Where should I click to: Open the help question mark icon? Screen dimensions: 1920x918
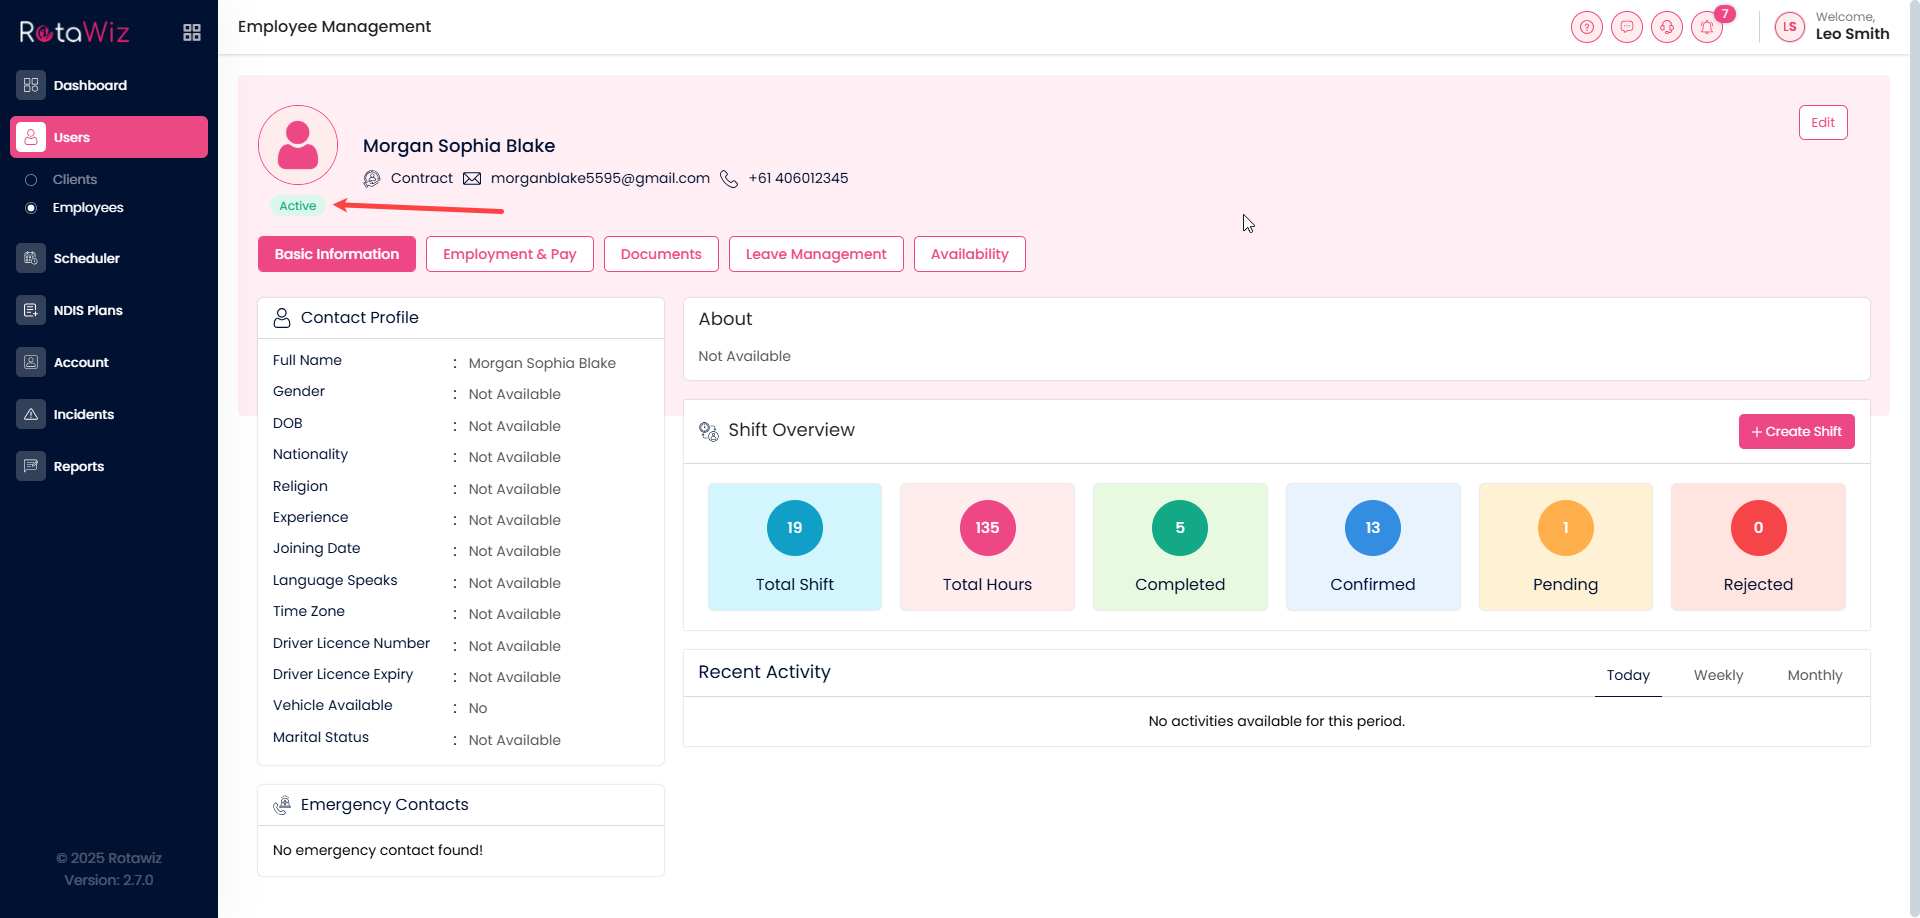(x=1586, y=27)
